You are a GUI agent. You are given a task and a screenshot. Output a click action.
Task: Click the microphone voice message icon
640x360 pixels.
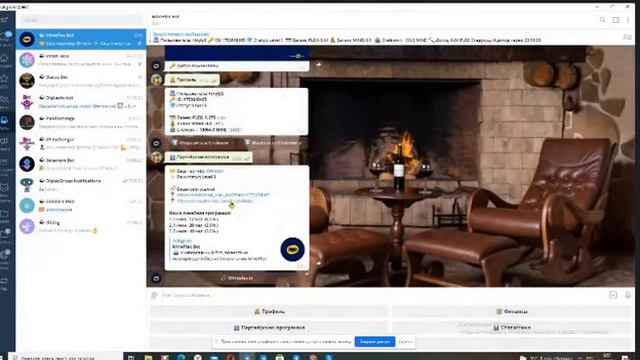(x=628, y=295)
